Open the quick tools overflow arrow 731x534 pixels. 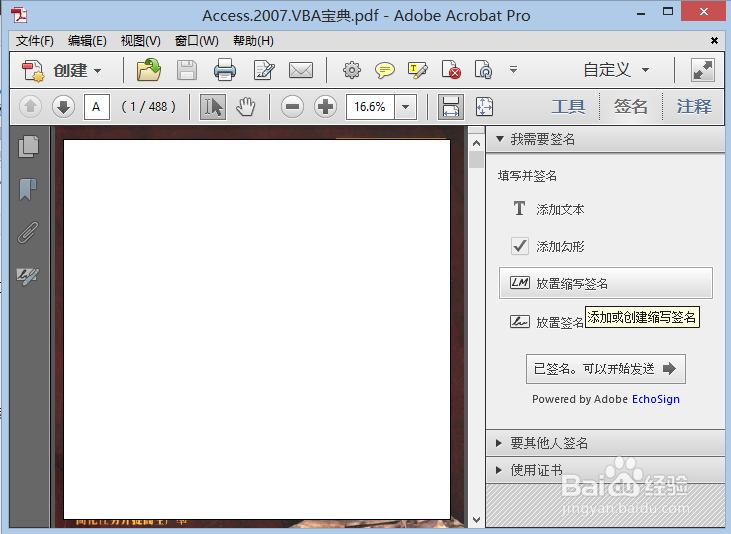click(x=513, y=69)
